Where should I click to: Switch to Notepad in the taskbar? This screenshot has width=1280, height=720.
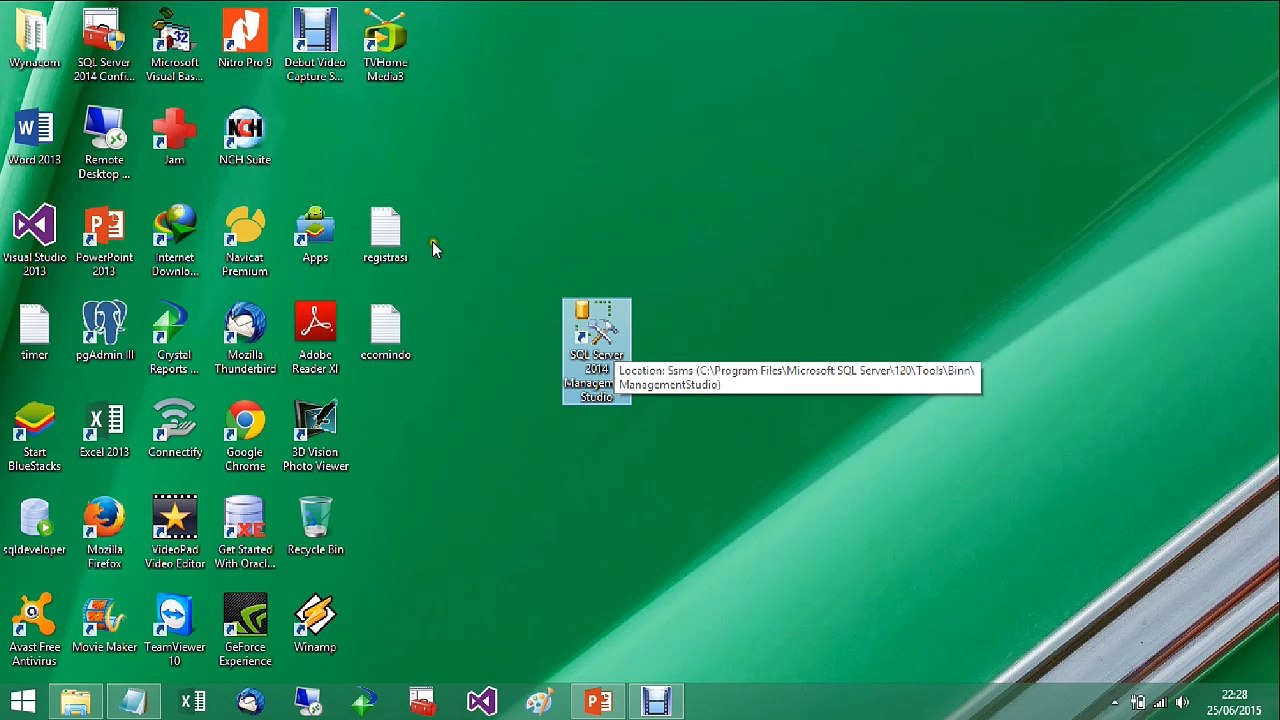click(134, 701)
